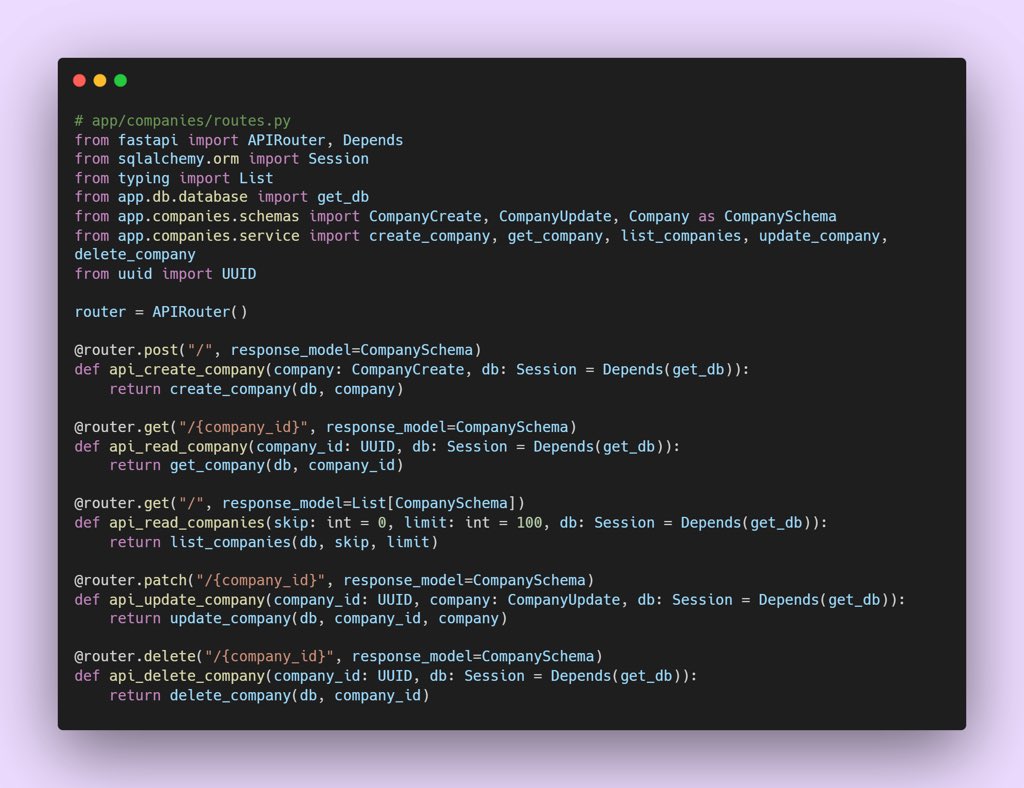The width and height of the screenshot is (1024, 788).
Task: Click the "from uuid import UUID" line
Action: click(165, 274)
